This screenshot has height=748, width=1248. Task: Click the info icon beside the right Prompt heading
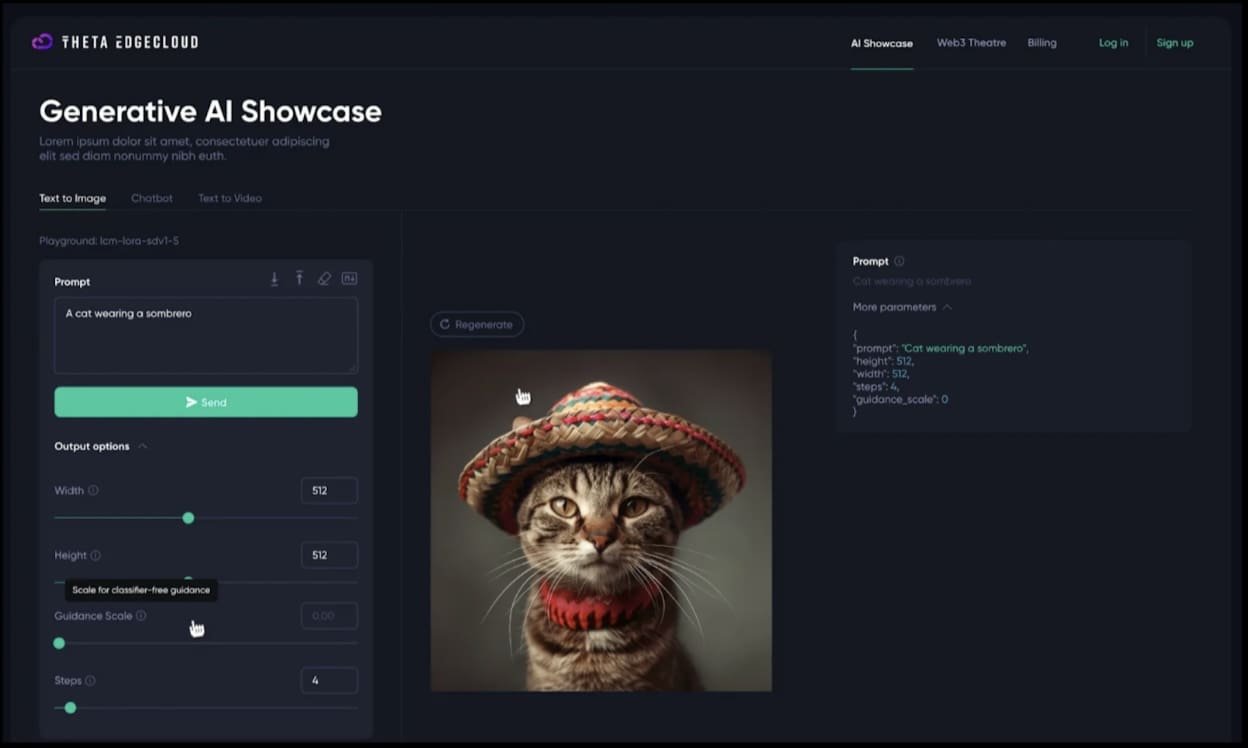899,261
